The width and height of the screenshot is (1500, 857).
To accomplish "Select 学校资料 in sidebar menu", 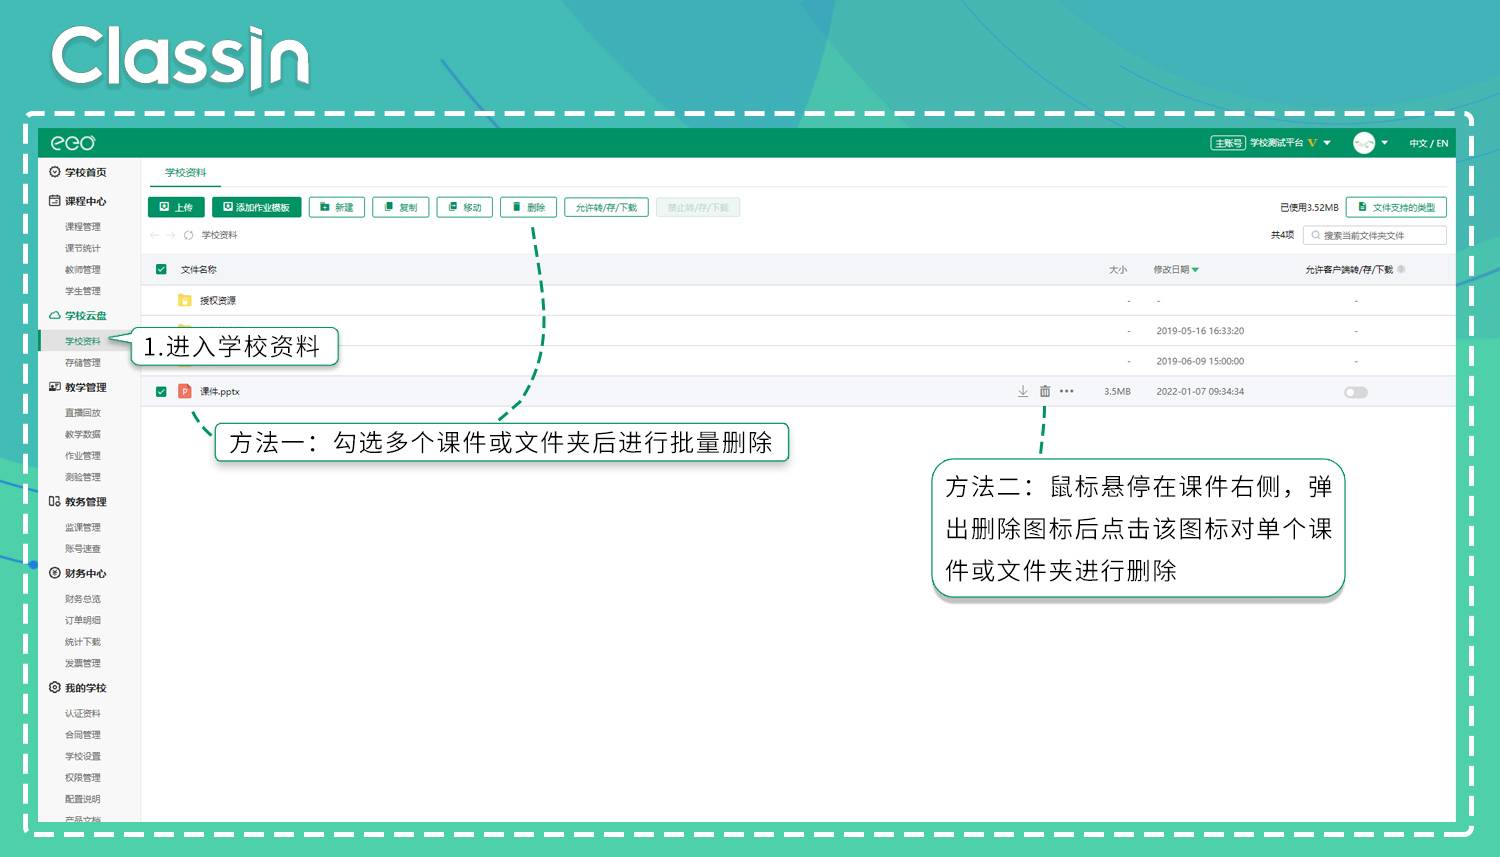I will [x=83, y=341].
